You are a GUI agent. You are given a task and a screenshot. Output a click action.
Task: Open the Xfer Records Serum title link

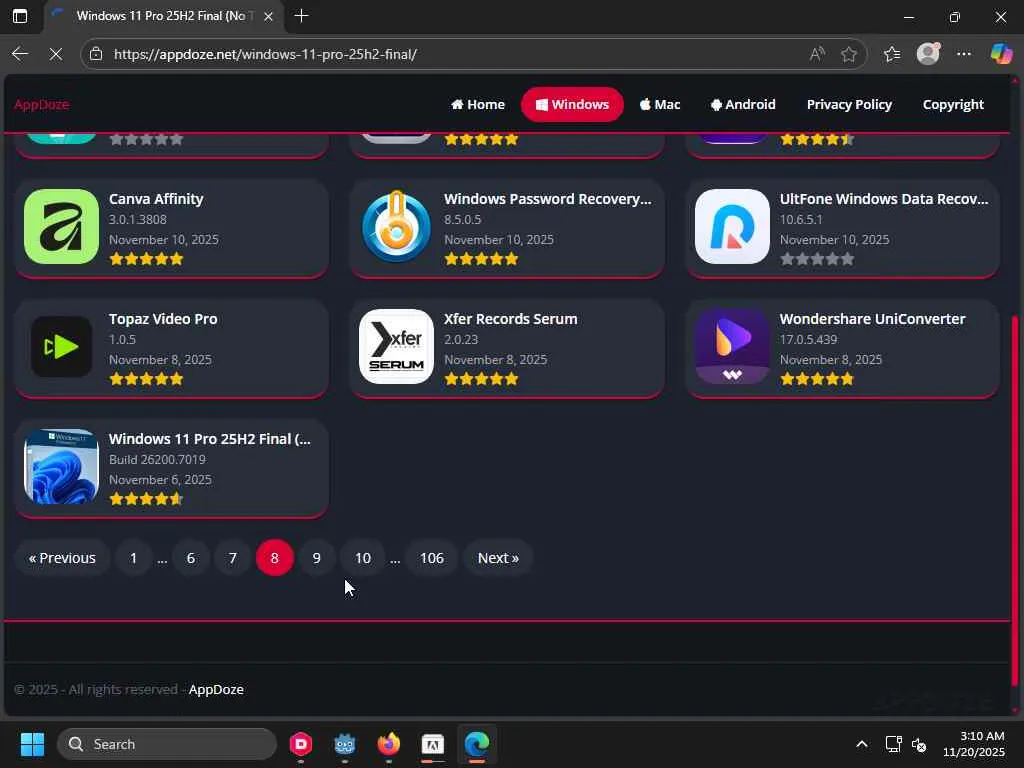[x=511, y=319]
